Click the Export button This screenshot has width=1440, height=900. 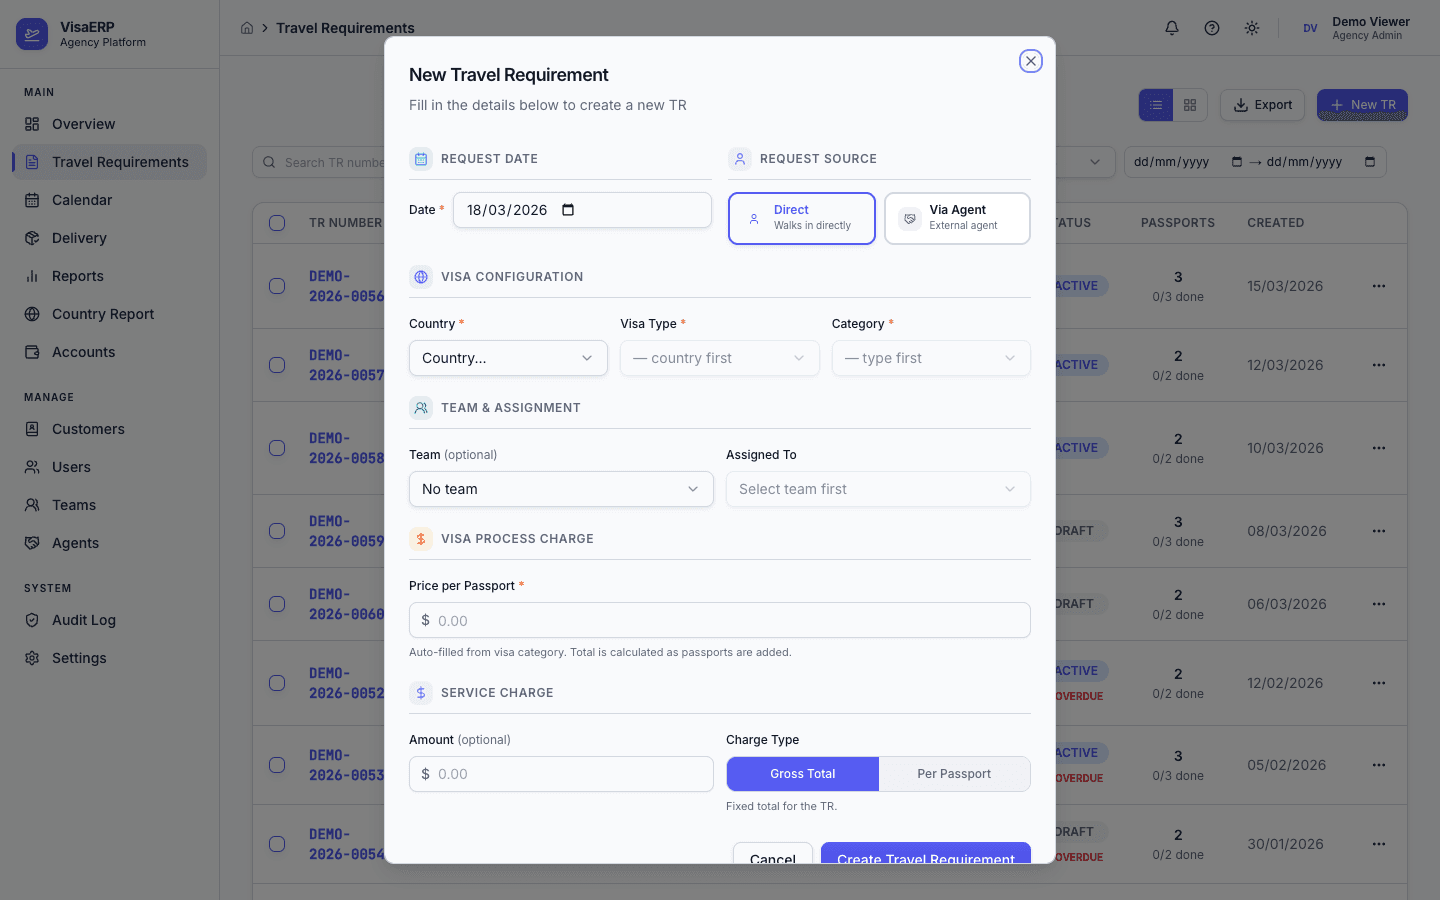1262,104
